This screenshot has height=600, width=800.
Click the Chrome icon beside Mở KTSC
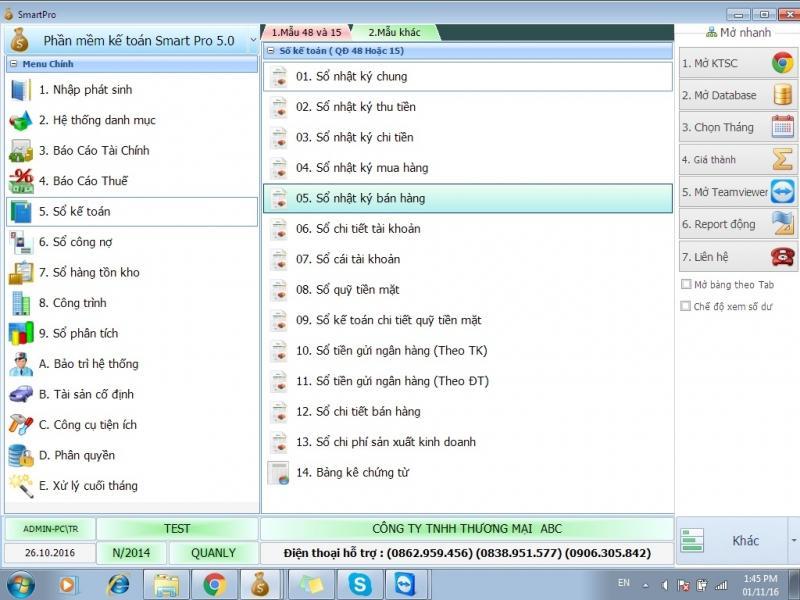coord(782,63)
